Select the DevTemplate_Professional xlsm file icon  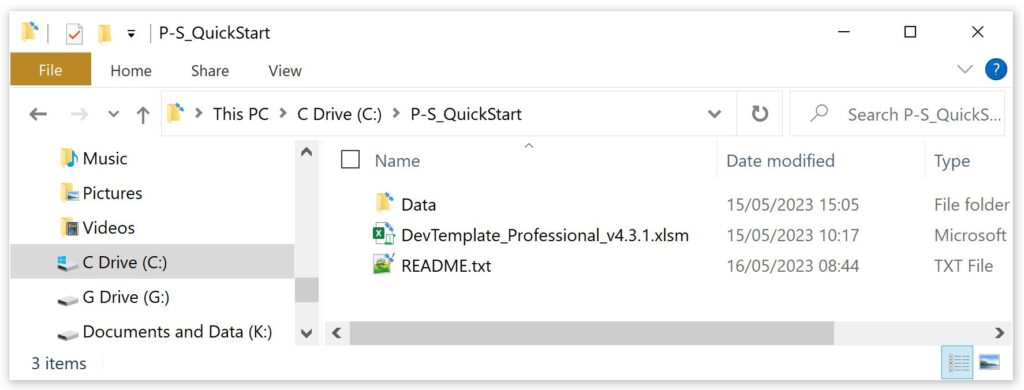coord(383,235)
